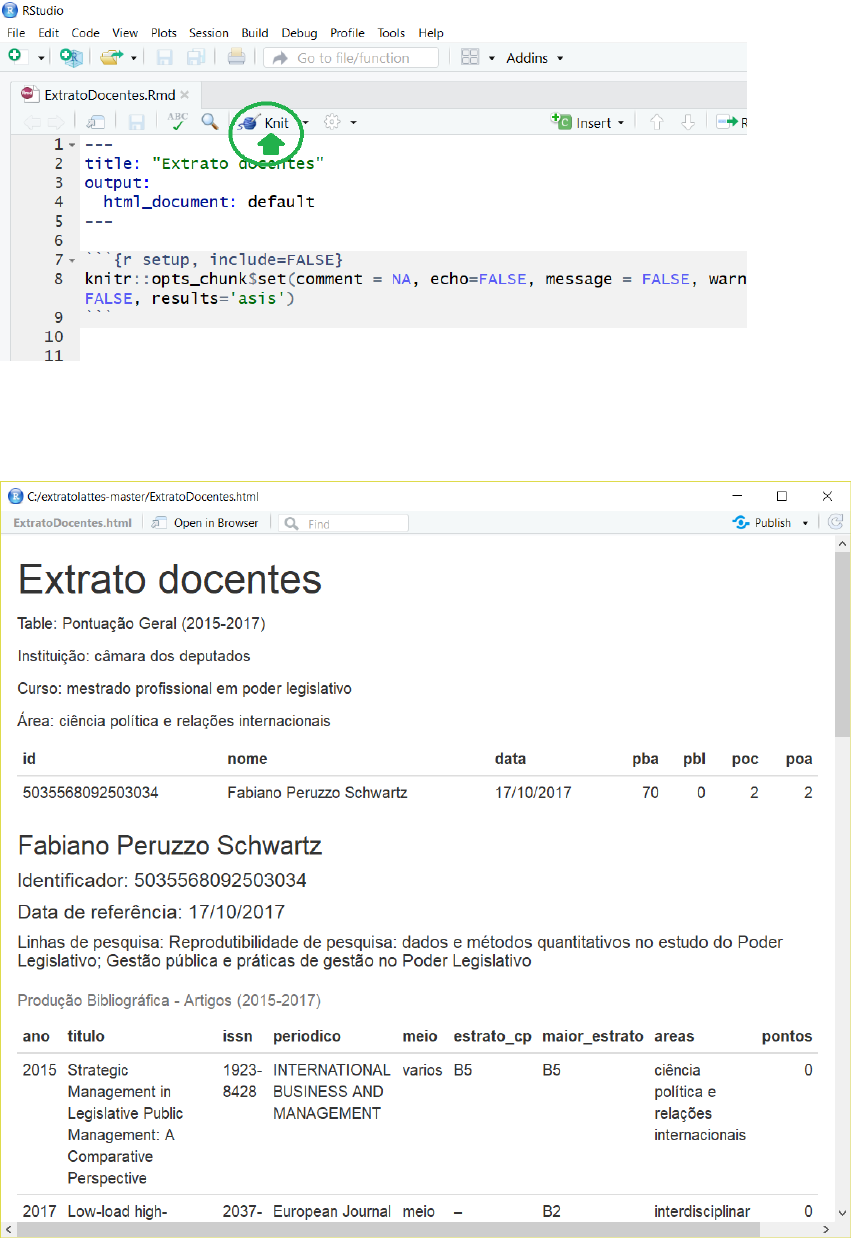Open the Edit menu
This screenshot has width=851, height=1238.
click(x=48, y=33)
